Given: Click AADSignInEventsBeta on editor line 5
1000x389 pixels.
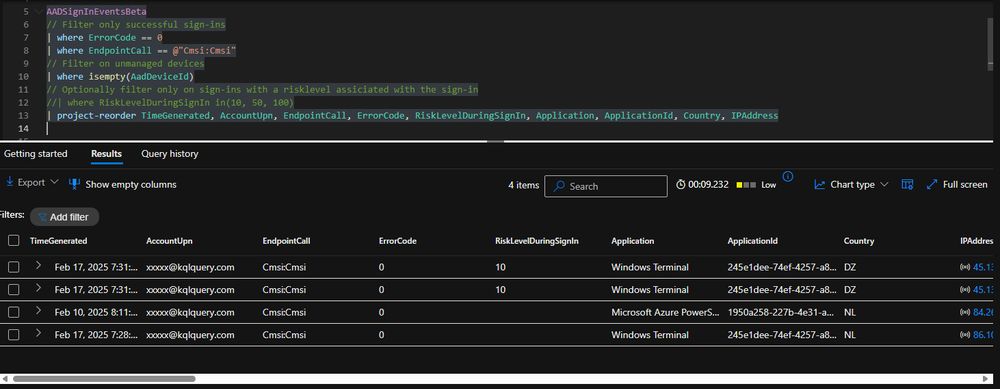Looking at the screenshot, I should point(96,11).
